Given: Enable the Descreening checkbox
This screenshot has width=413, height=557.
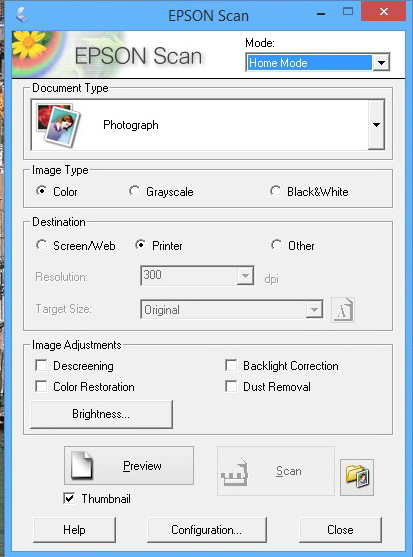Looking at the screenshot, I should 42,366.
